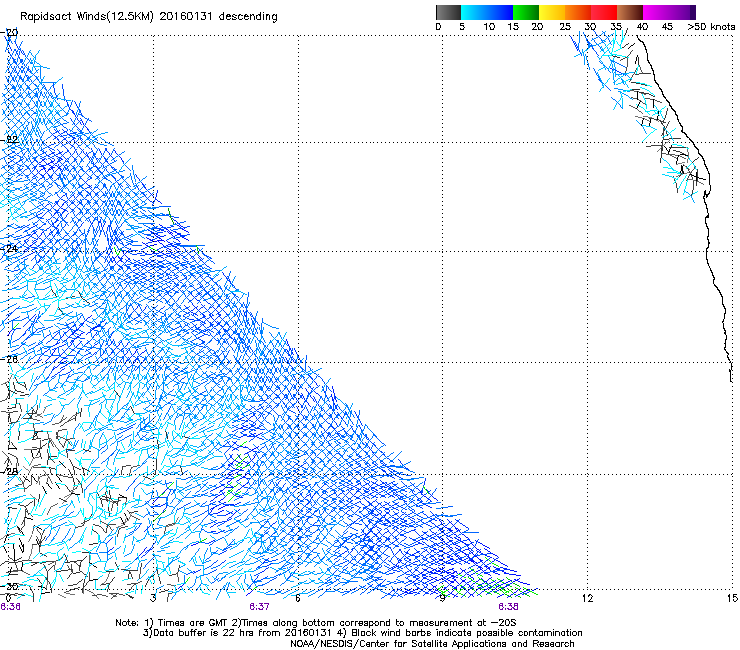This screenshot has width=740, height=650.
Task: Click the note about black wind barbs contamination
Action: [460, 633]
